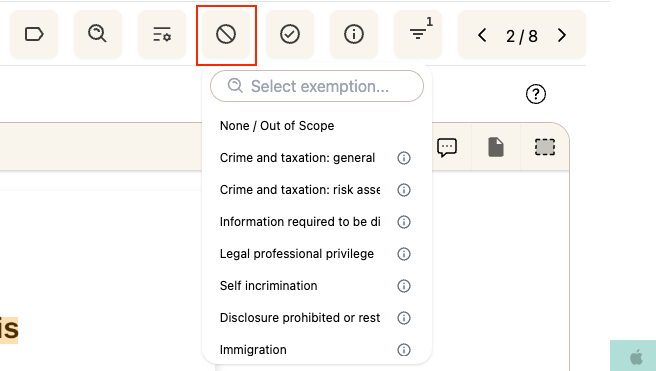Open the info circle toolbar icon
656x371 pixels.
point(354,34)
